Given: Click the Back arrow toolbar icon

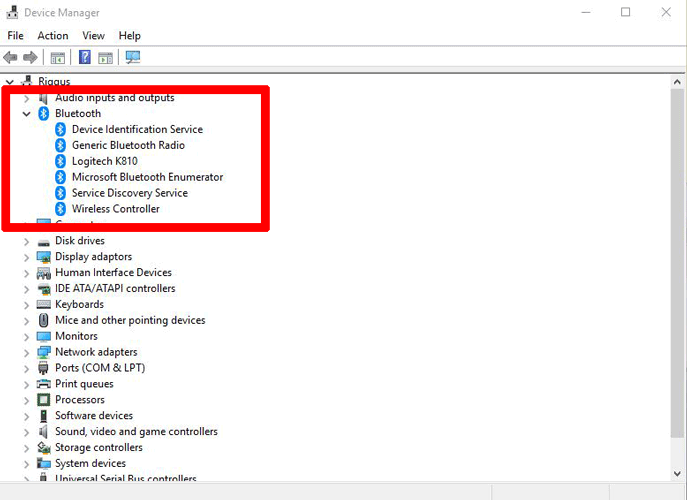Looking at the screenshot, I should [x=10, y=57].
